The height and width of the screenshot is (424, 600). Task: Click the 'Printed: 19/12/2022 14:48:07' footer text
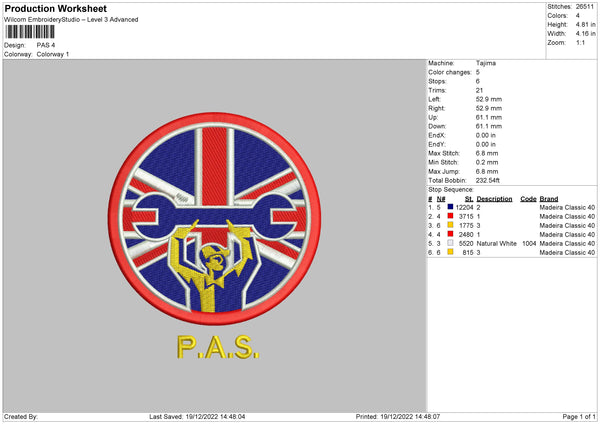point(398,417)
